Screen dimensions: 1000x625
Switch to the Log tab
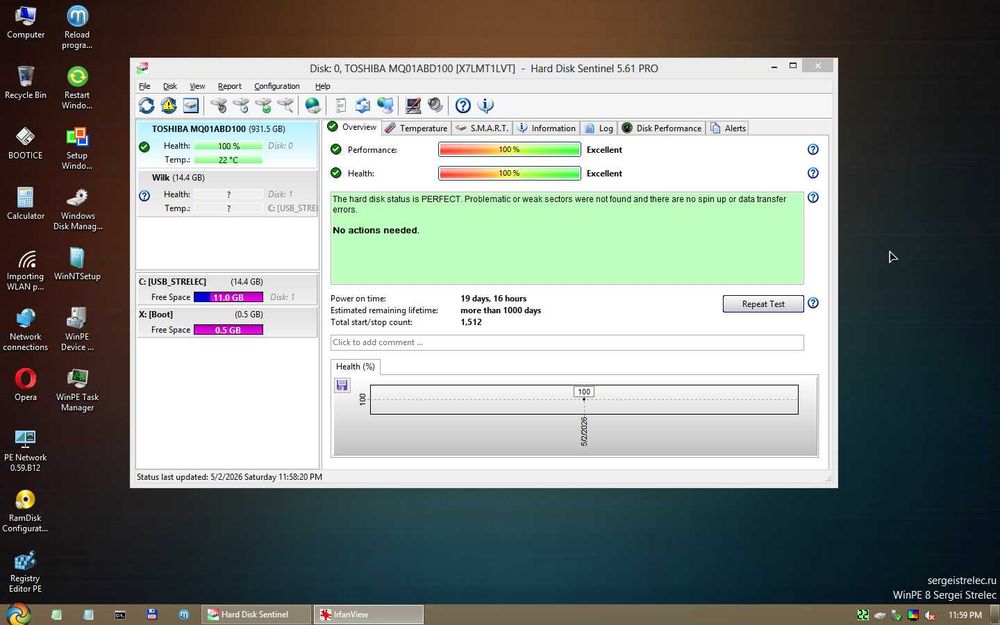(599, 128)
